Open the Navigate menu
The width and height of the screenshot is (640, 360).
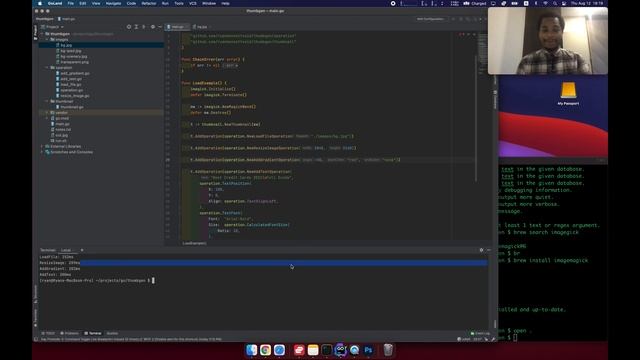[x=113, y=3]
